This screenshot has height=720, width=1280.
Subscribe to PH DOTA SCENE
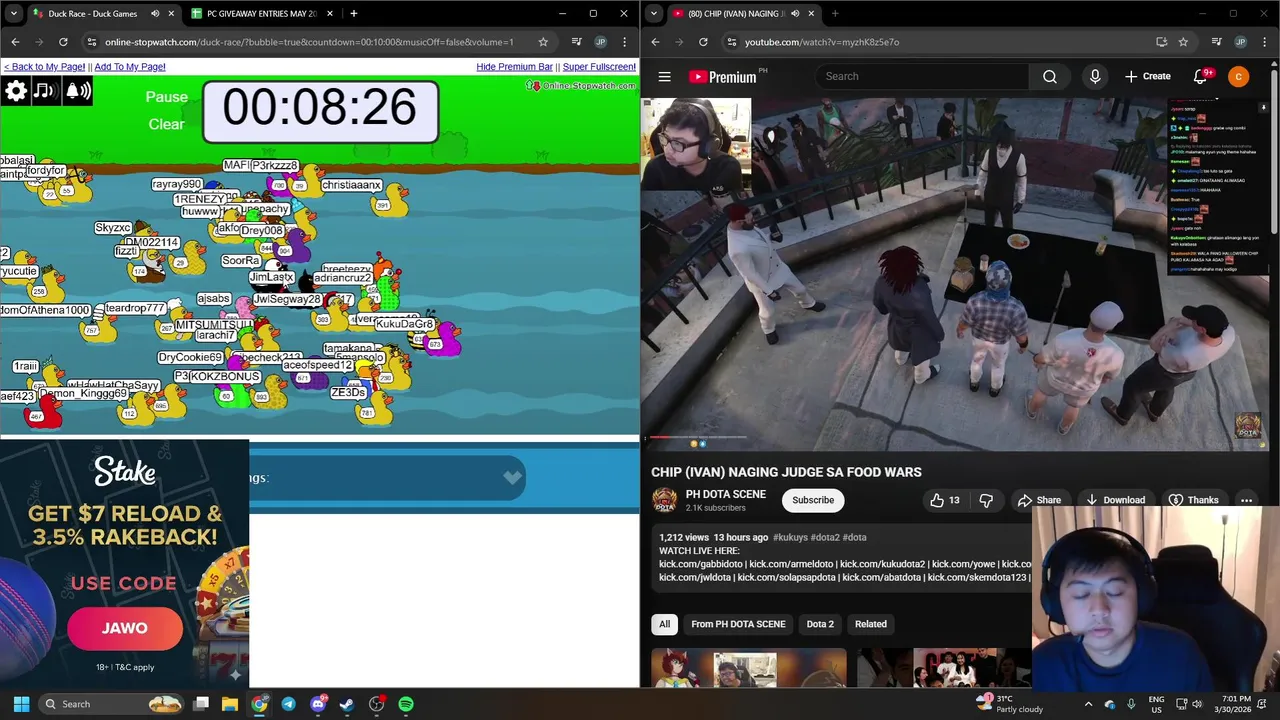pos(813,500)
